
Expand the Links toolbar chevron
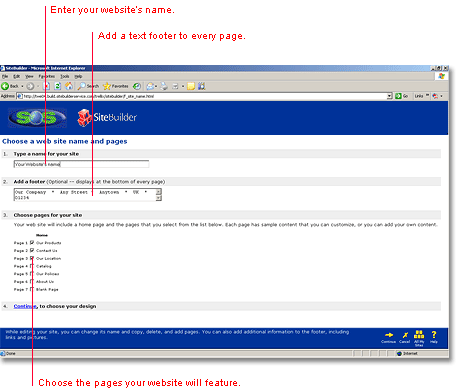coord(428,95)
